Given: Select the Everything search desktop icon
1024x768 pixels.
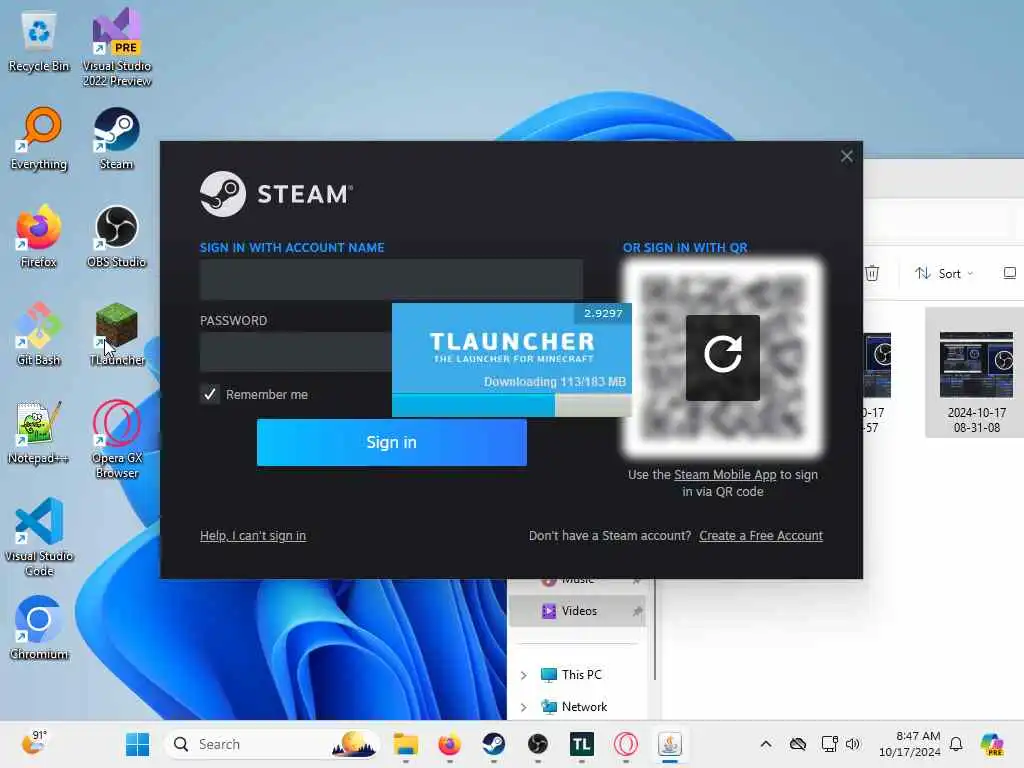Looking at the screenshot, I should tap(39, 138).
